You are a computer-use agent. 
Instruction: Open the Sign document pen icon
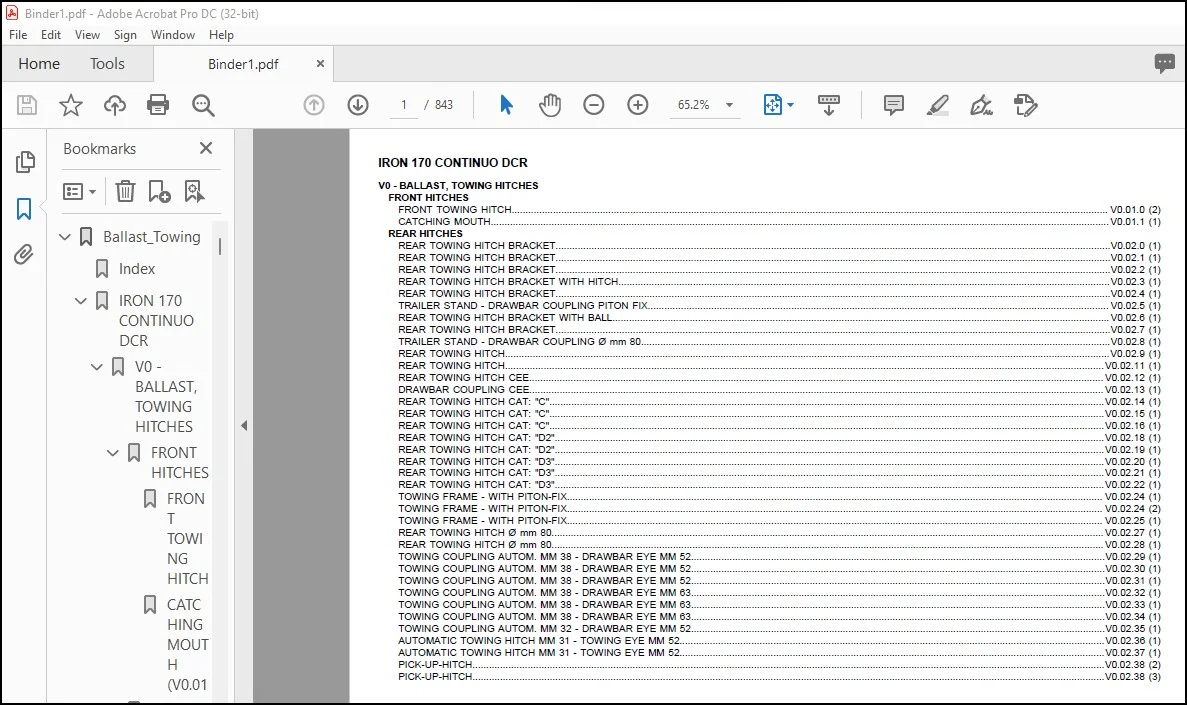point(981,105)
